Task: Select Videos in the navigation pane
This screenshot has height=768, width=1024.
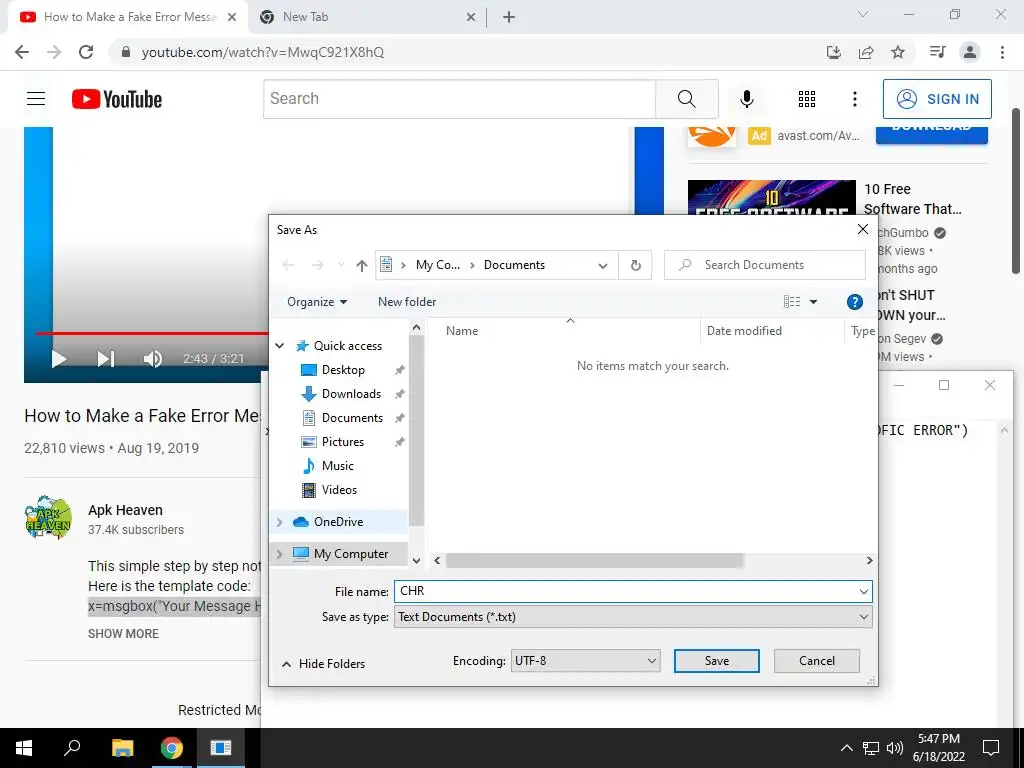Action: pyautogui.click(x=338, y=490)
